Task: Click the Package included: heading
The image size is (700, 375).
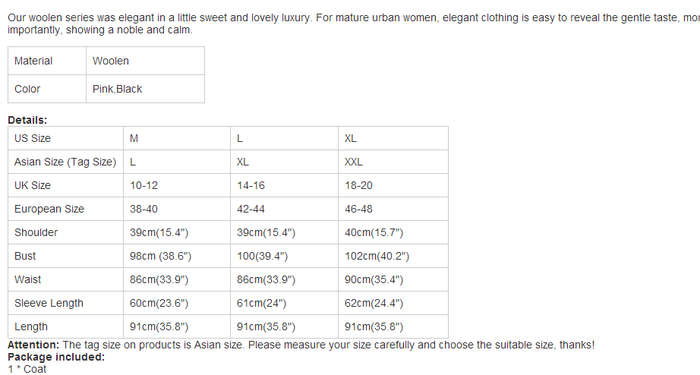Action: tap(56, 357)
